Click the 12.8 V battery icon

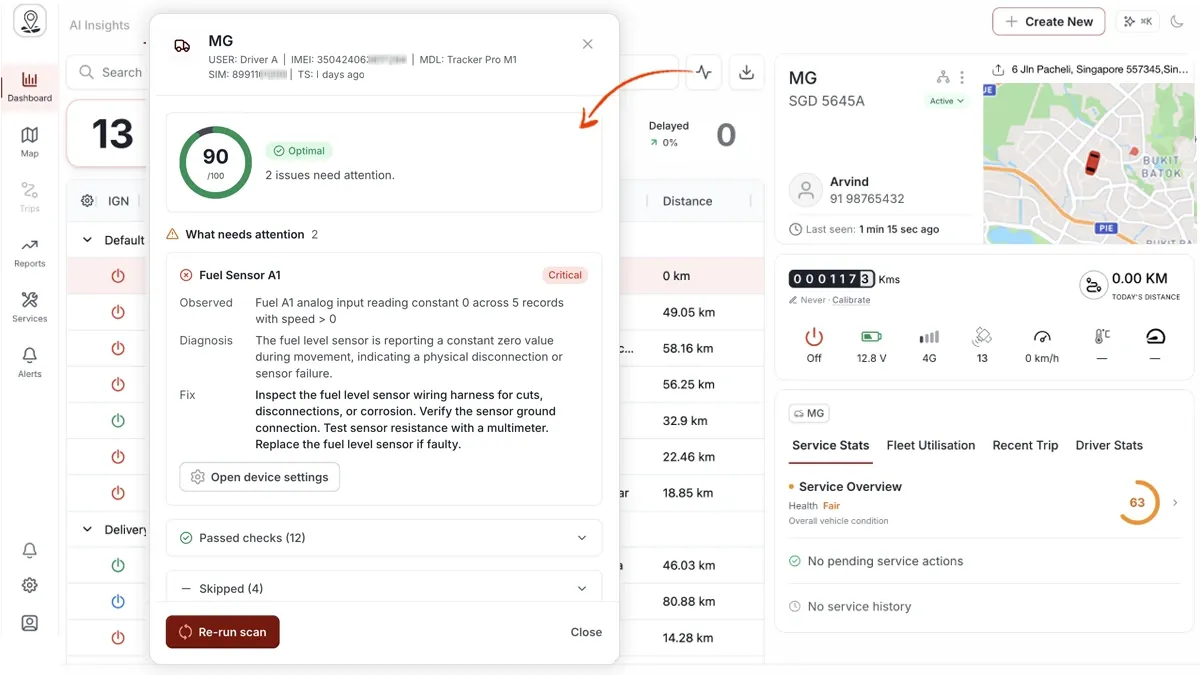(x=871, y=337)
